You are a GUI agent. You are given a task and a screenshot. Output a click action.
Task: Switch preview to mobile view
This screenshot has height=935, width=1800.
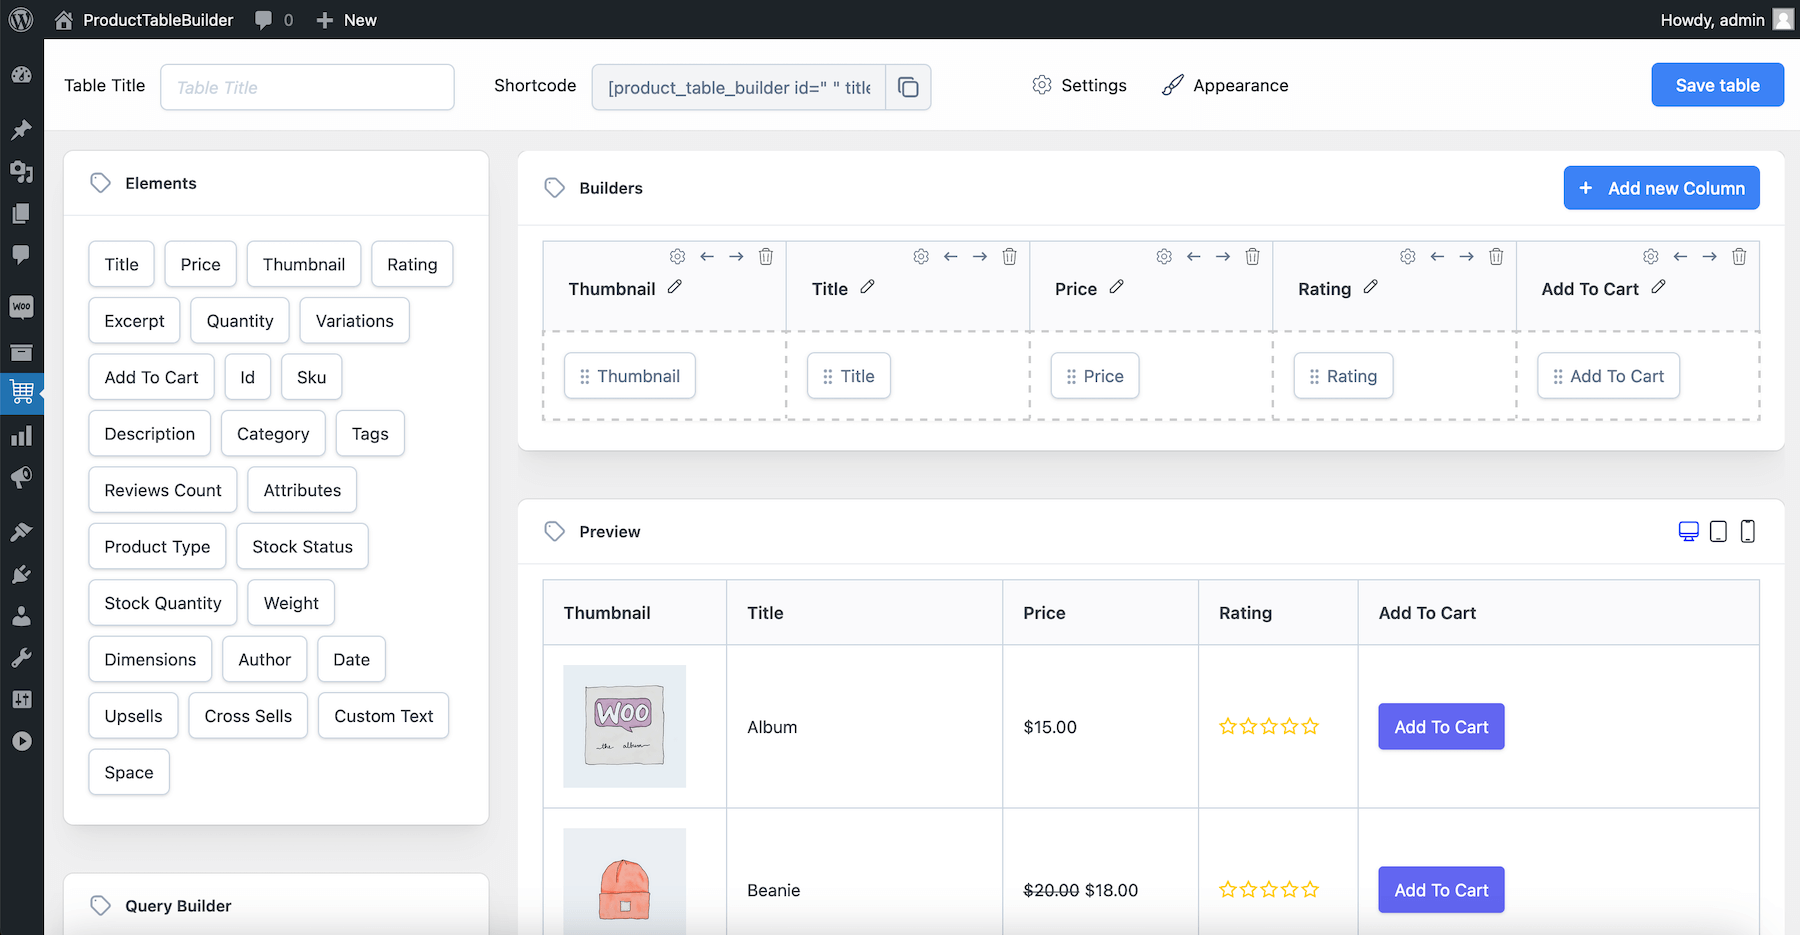click(1747, 531)
